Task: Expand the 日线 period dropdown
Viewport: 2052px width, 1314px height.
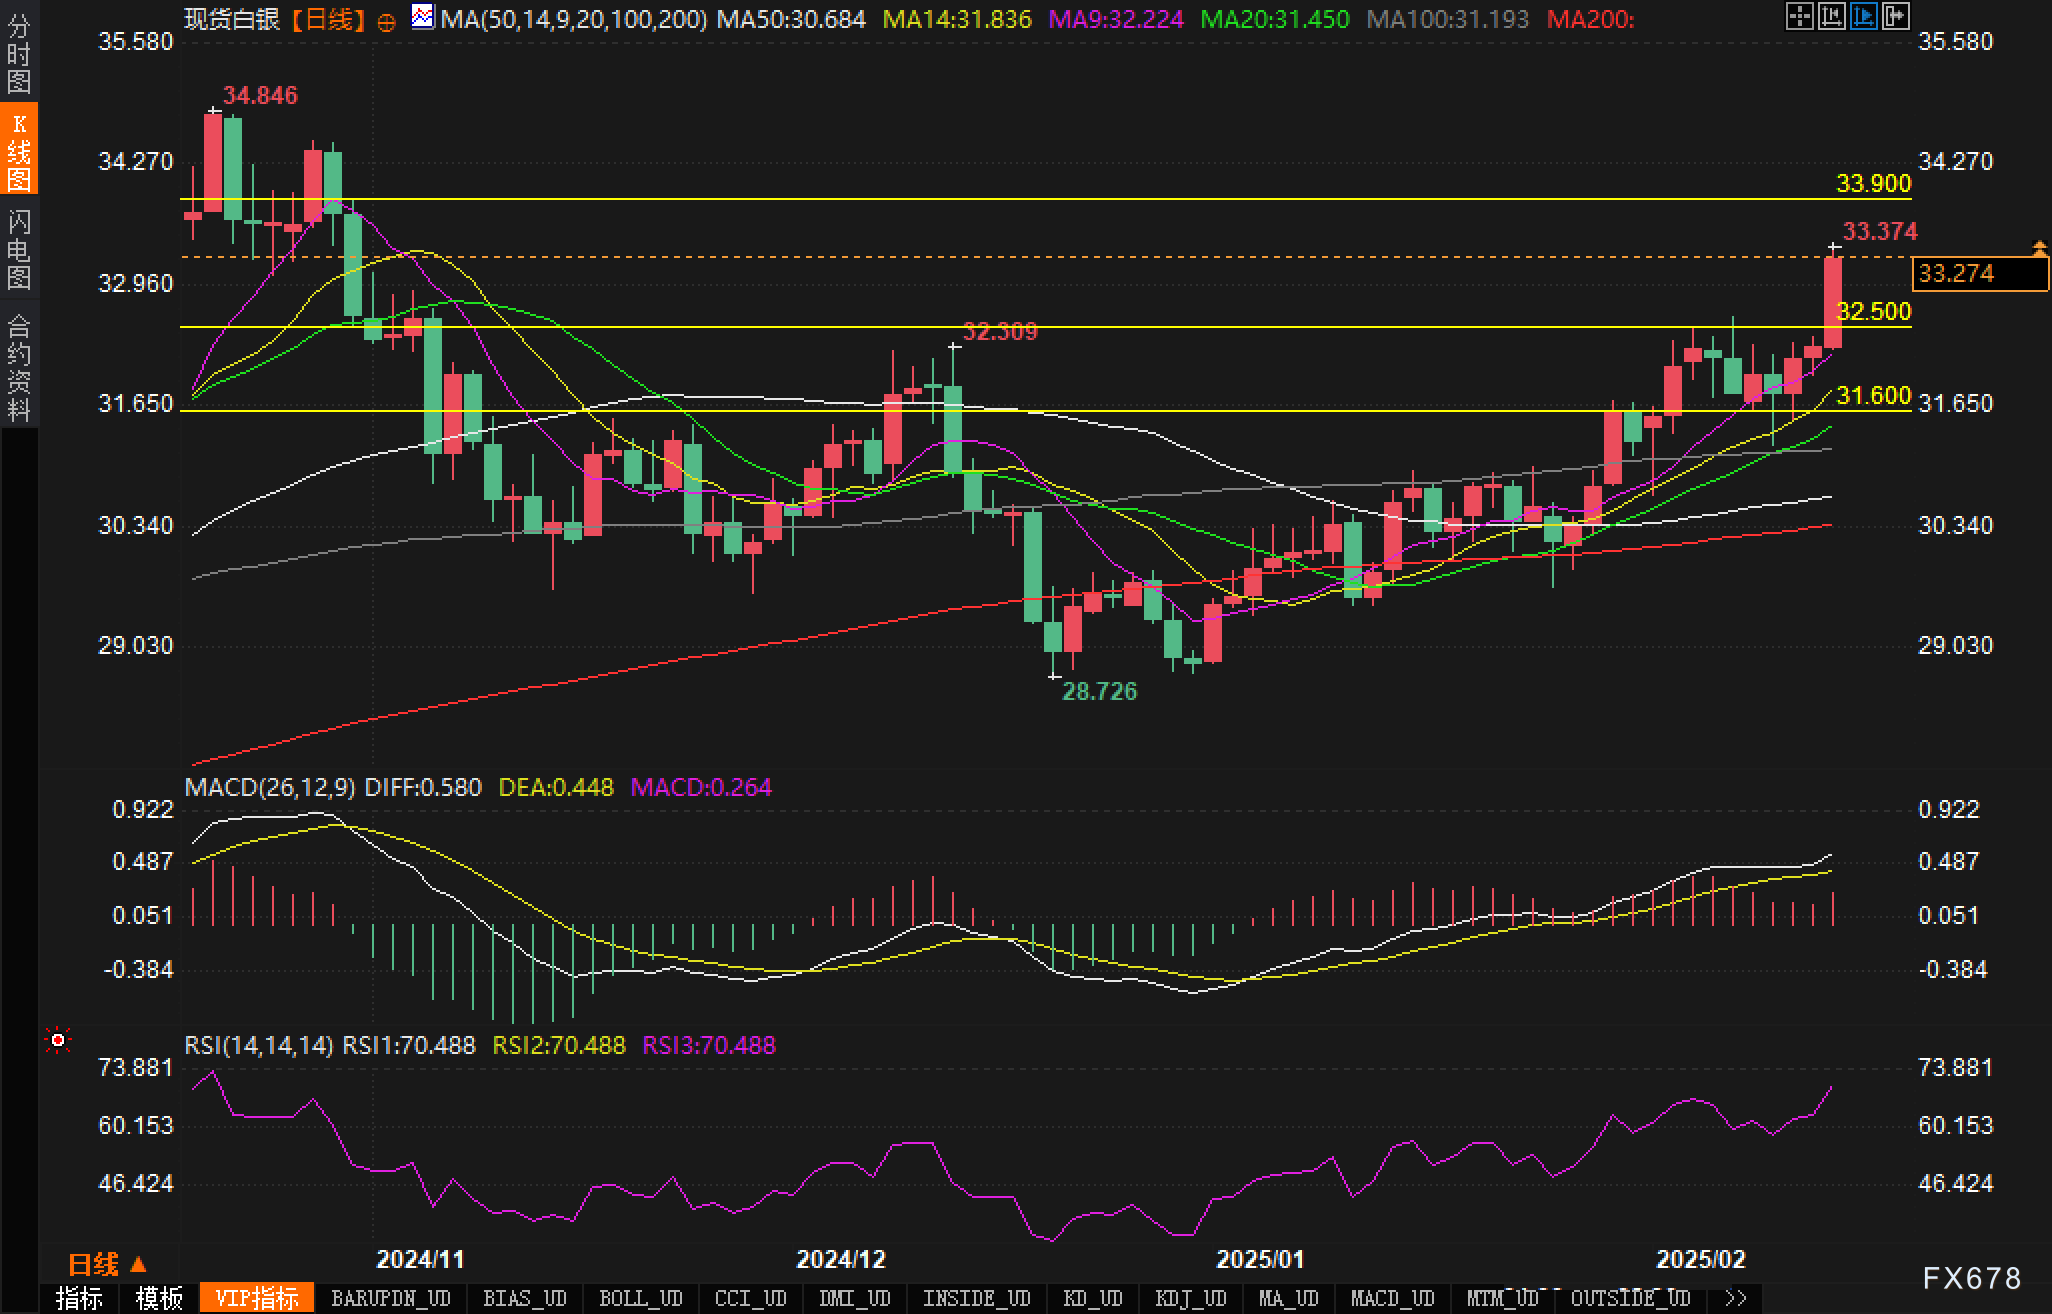Action: (x=107, y=1265)
